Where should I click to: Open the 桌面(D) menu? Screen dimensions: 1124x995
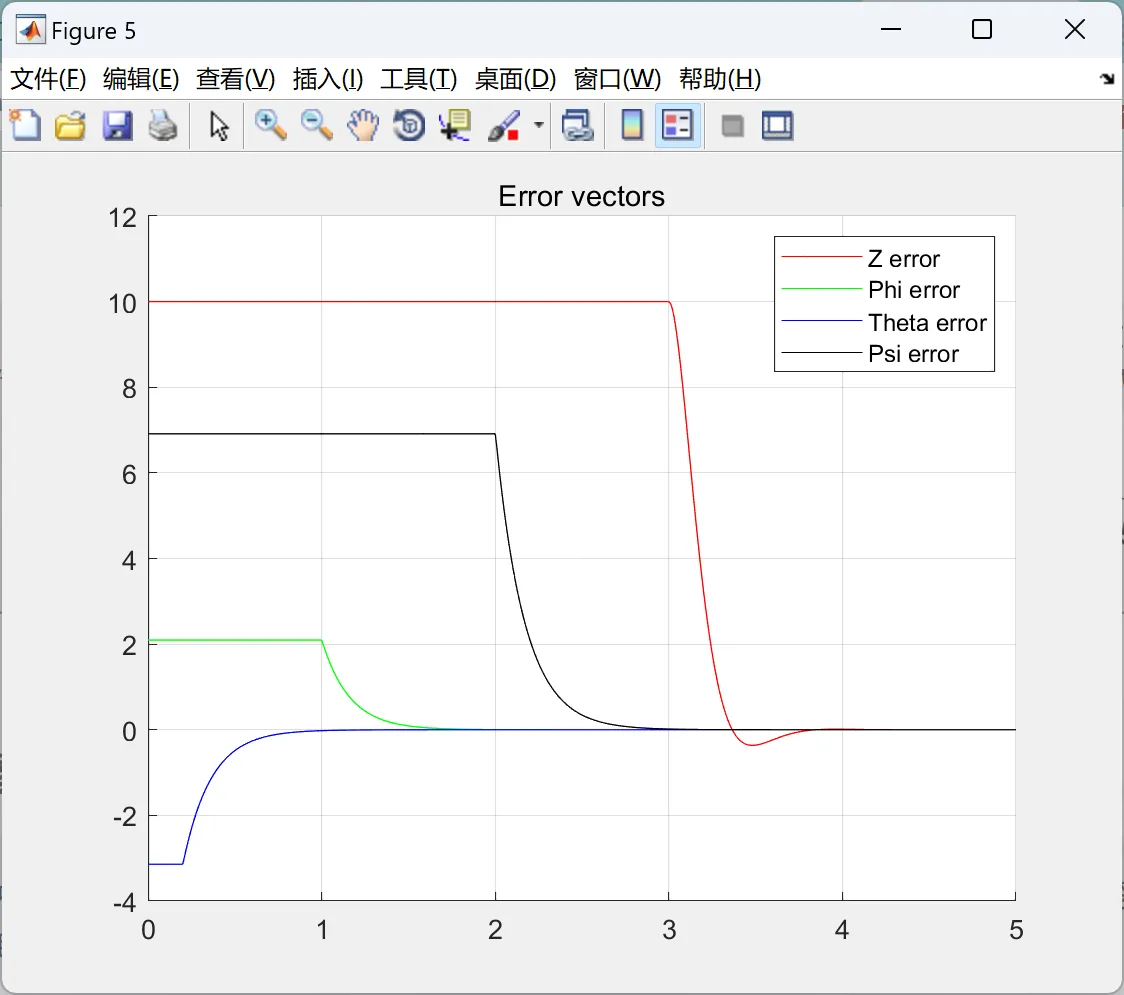pyautogui.click(x=515, y=79)
